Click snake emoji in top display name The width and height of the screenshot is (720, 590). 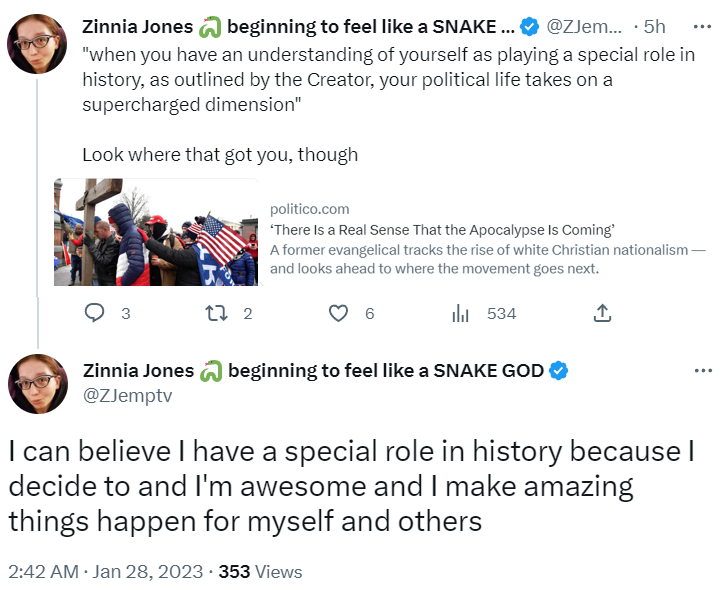[210, 27]
